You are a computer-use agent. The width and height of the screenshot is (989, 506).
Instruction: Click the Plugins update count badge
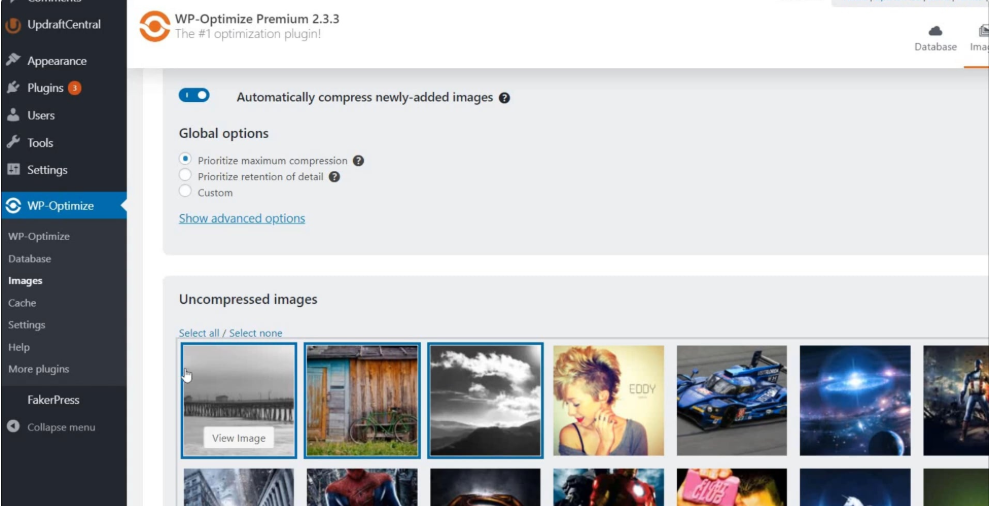click(x=74, y=88)
